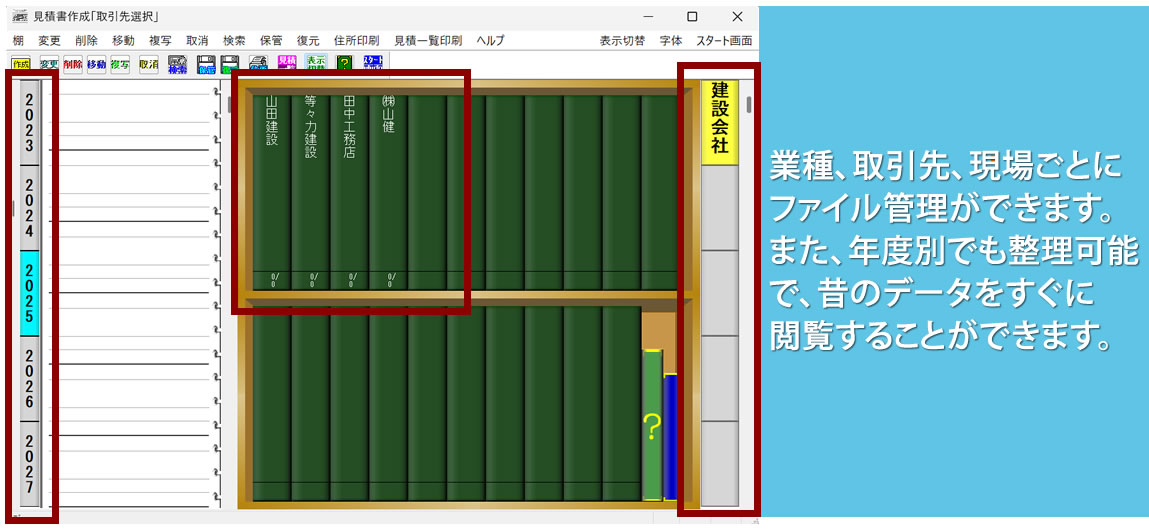Open the 山田建設 binder on the shelf
This screenshot has height=530, width=1149.
pyautogui.click(x=271, y=190)
